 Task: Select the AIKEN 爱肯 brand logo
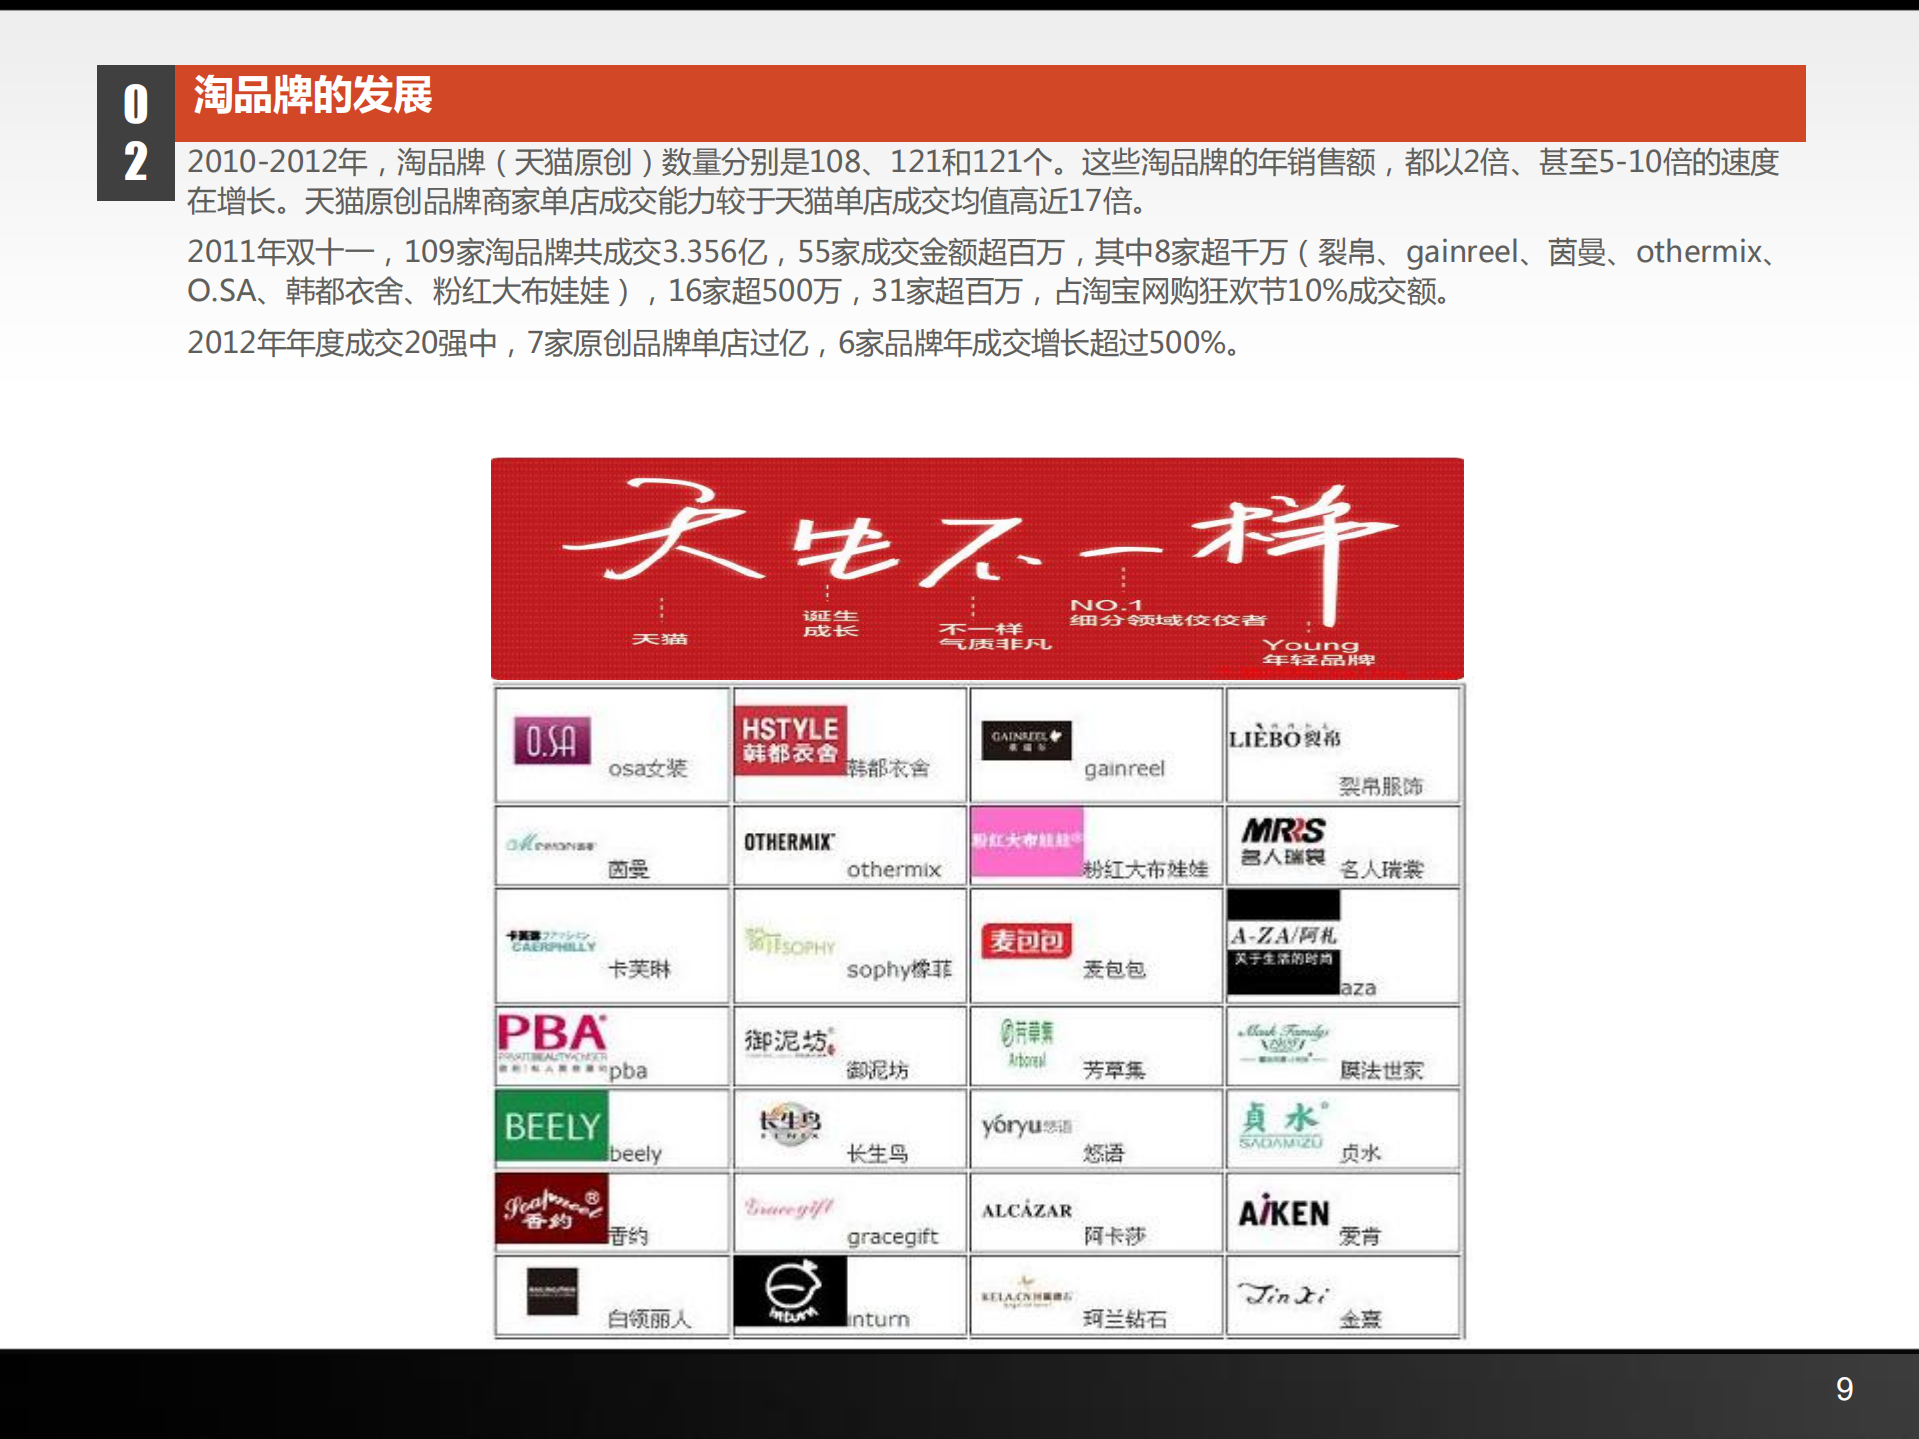click(x=1285, y=1211)
